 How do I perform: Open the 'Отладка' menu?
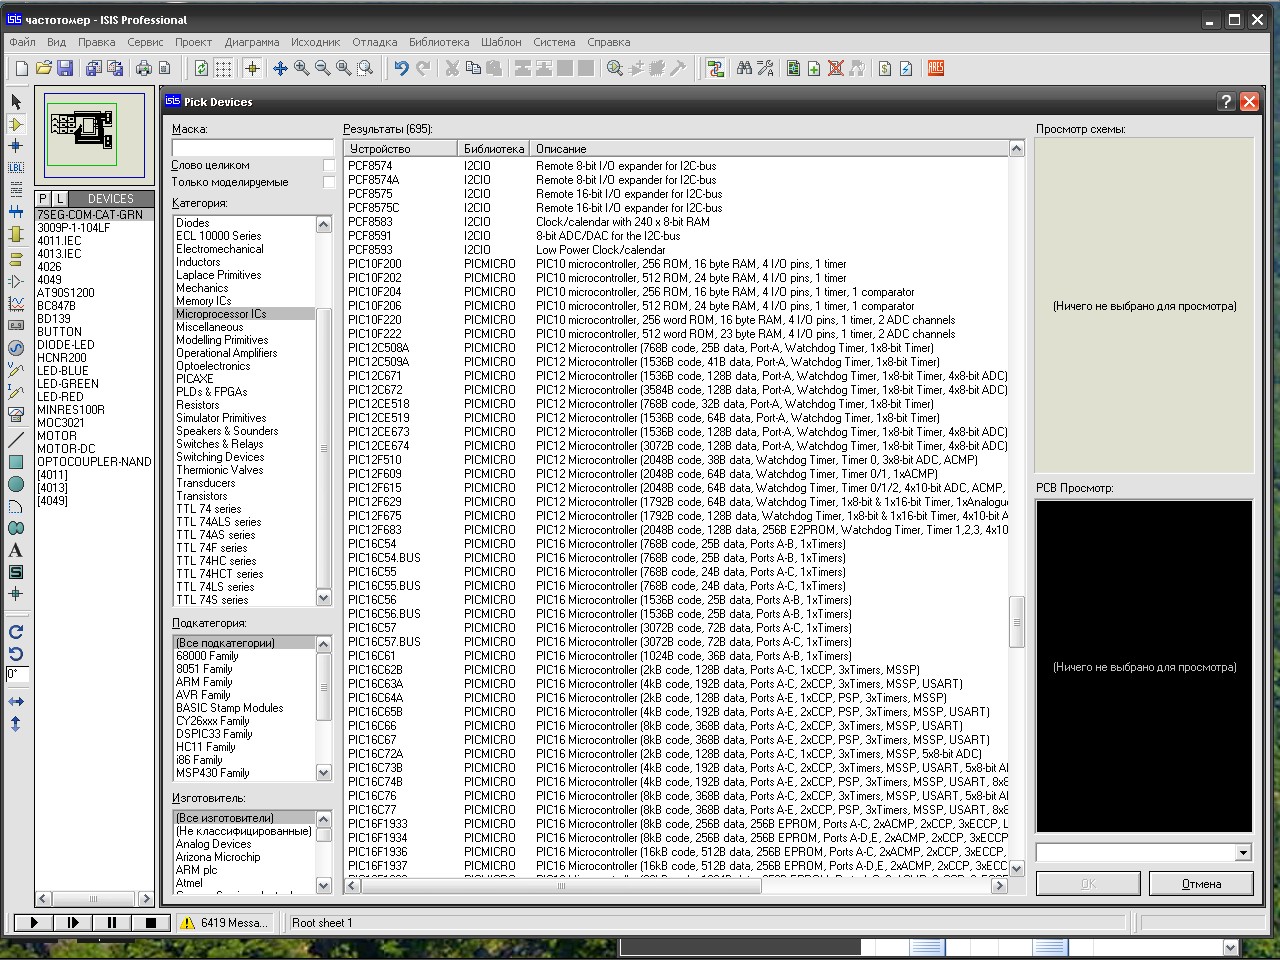tap(375, 42)
